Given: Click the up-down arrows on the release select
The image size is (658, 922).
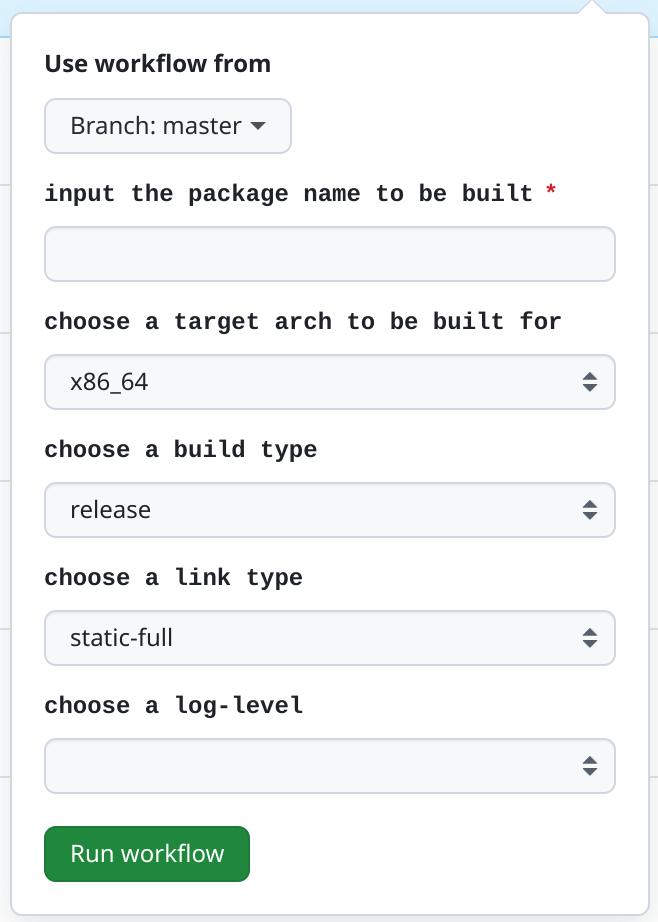Looking at the screenshot, I should (590, 510).
